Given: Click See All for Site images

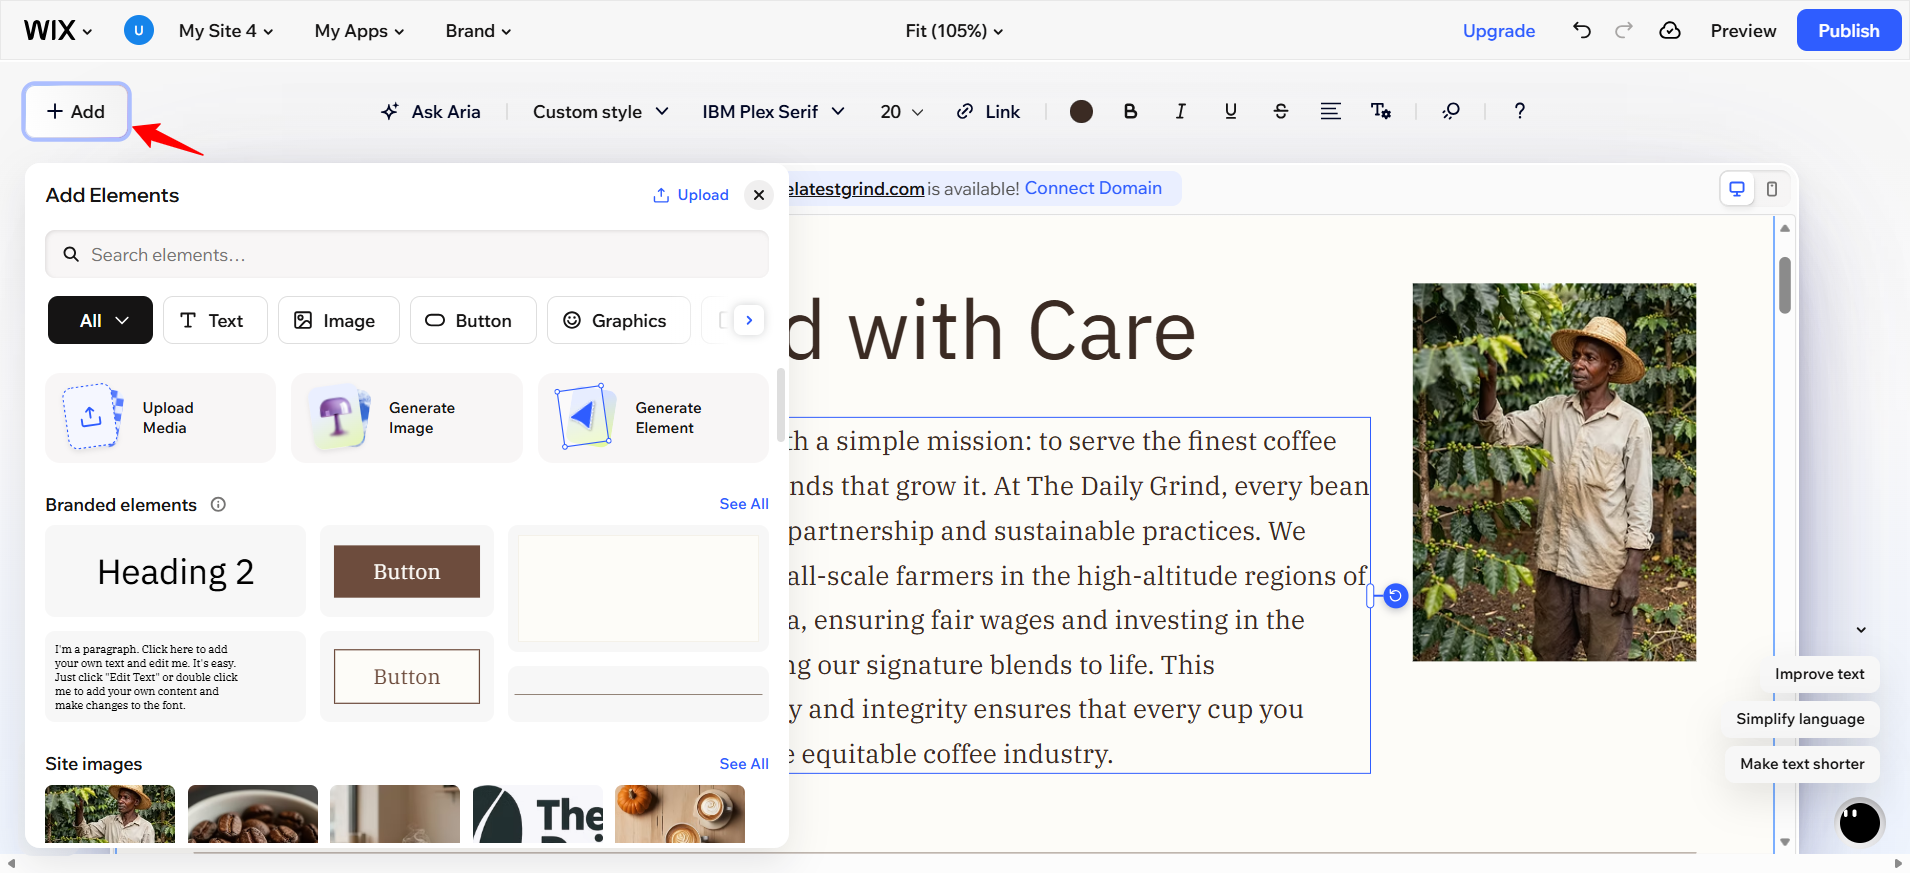Looking at the screenshot, I should pos(744,764).
